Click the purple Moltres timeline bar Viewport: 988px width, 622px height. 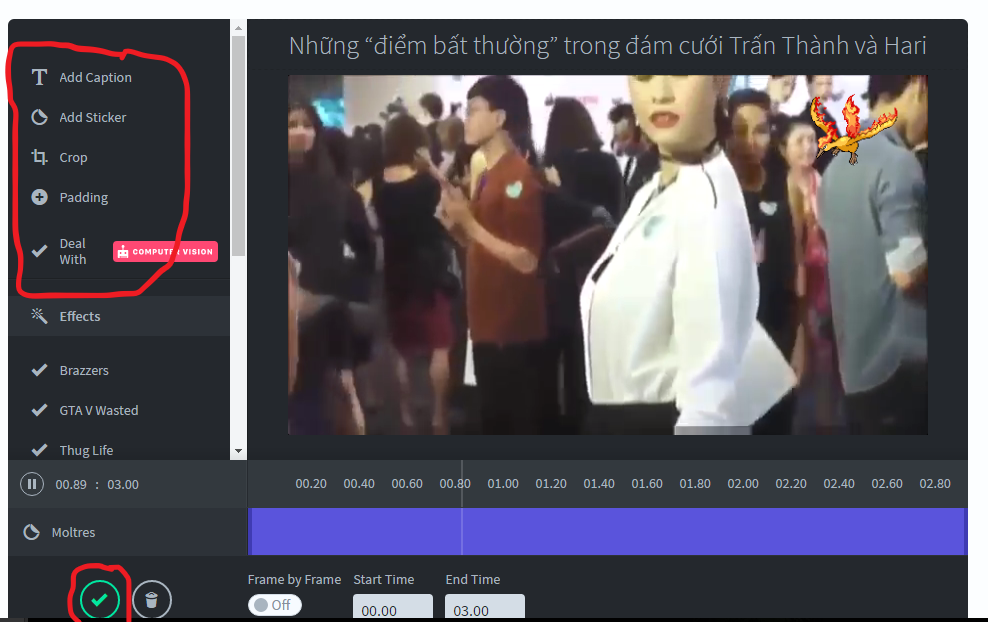point(607,531)
